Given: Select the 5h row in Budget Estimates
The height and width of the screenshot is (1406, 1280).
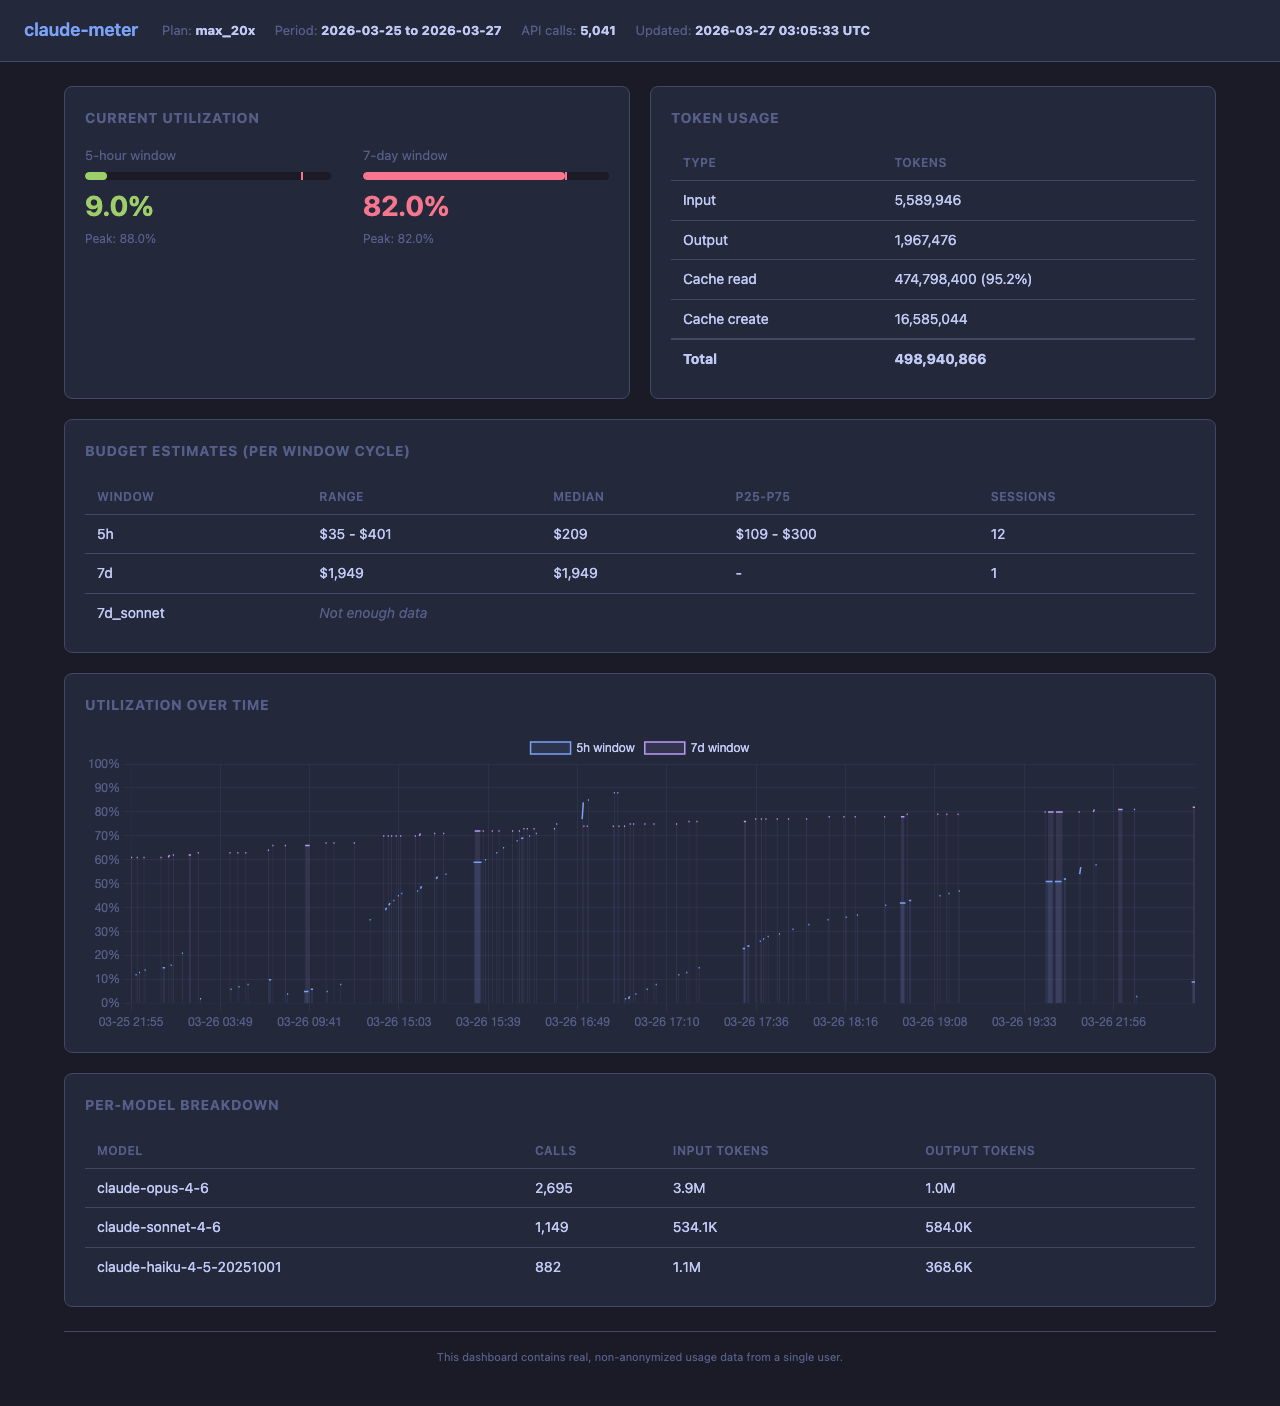Looking at the screenshot, I should 640,534.
